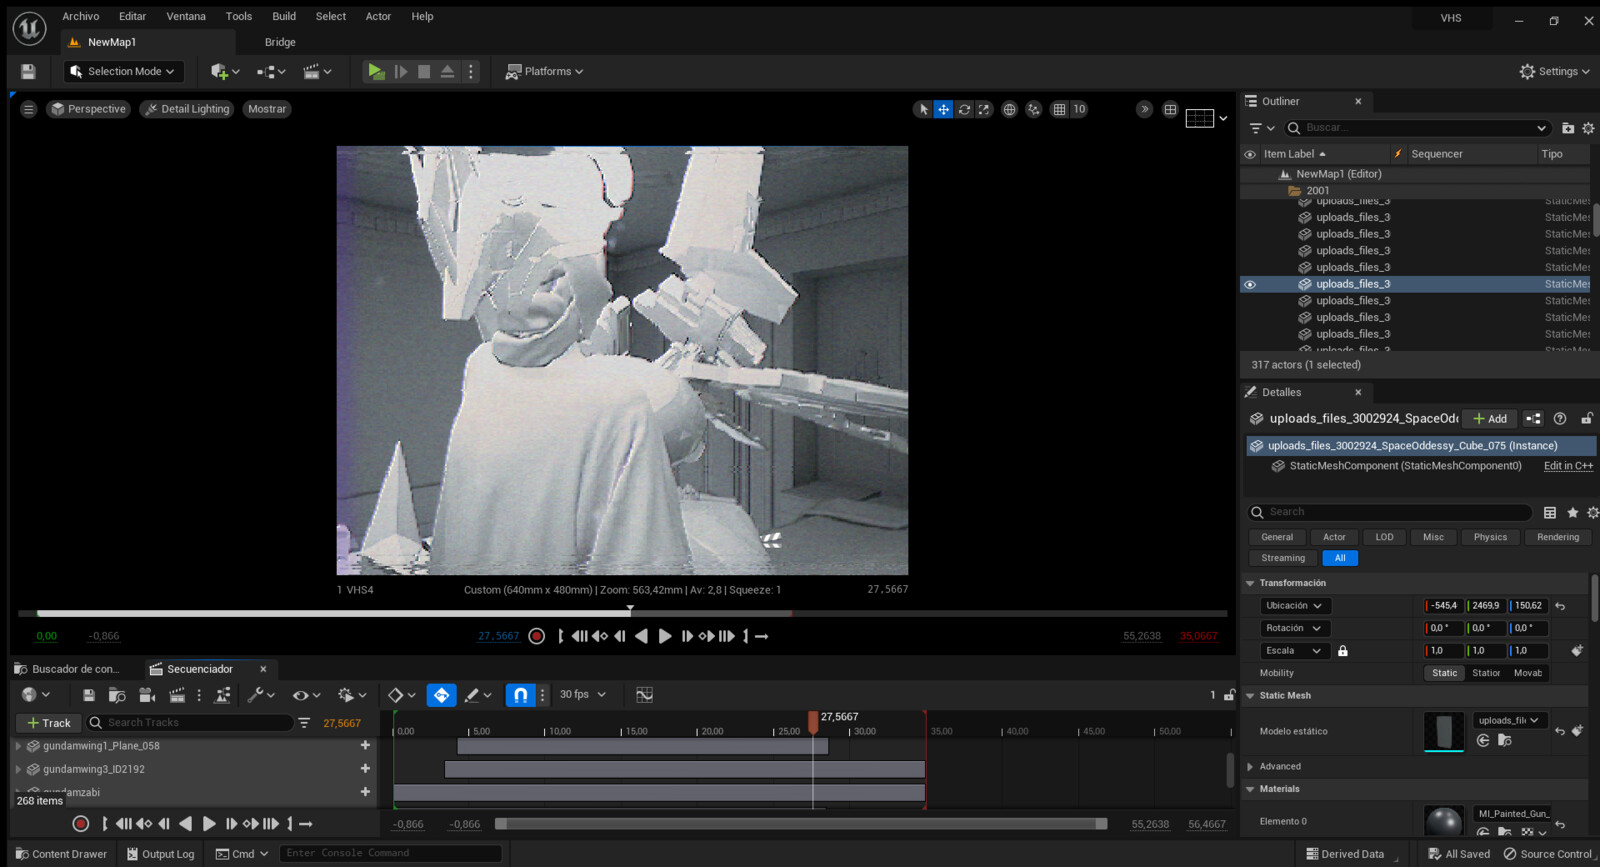Image resolution: width=1600 pixels, height=867 pixels.
Task: Click the Track add button in Sequencer
Action: point(48,723)
